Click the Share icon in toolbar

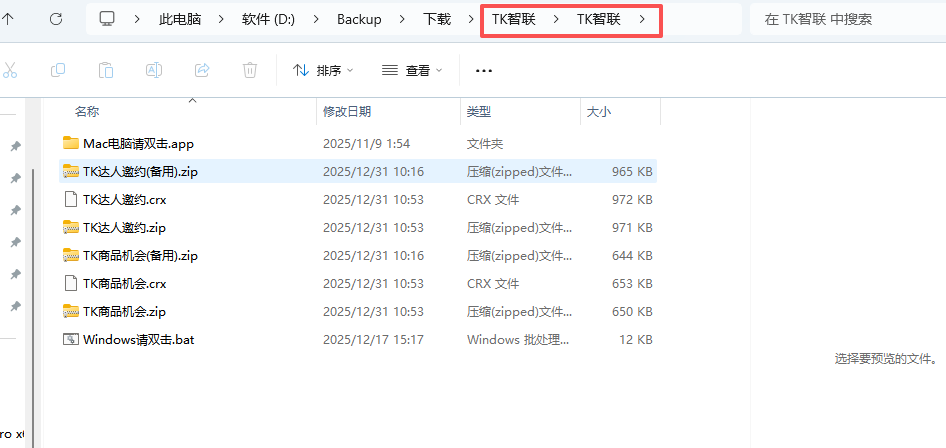click(202, 70)
